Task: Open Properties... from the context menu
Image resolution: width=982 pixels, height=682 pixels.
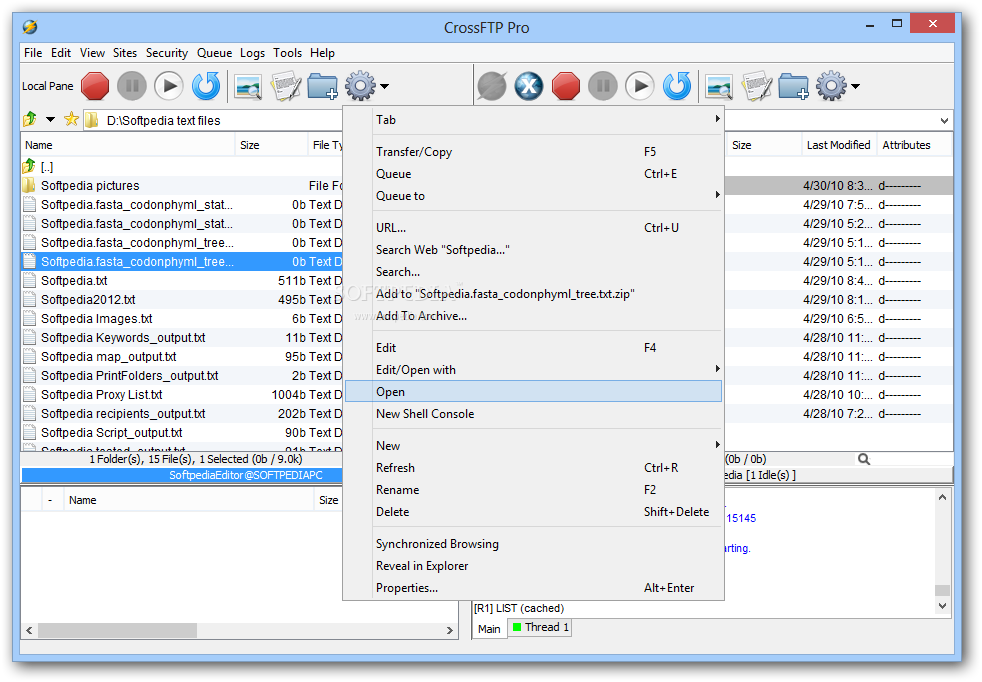Action: (x=534, y=588)
